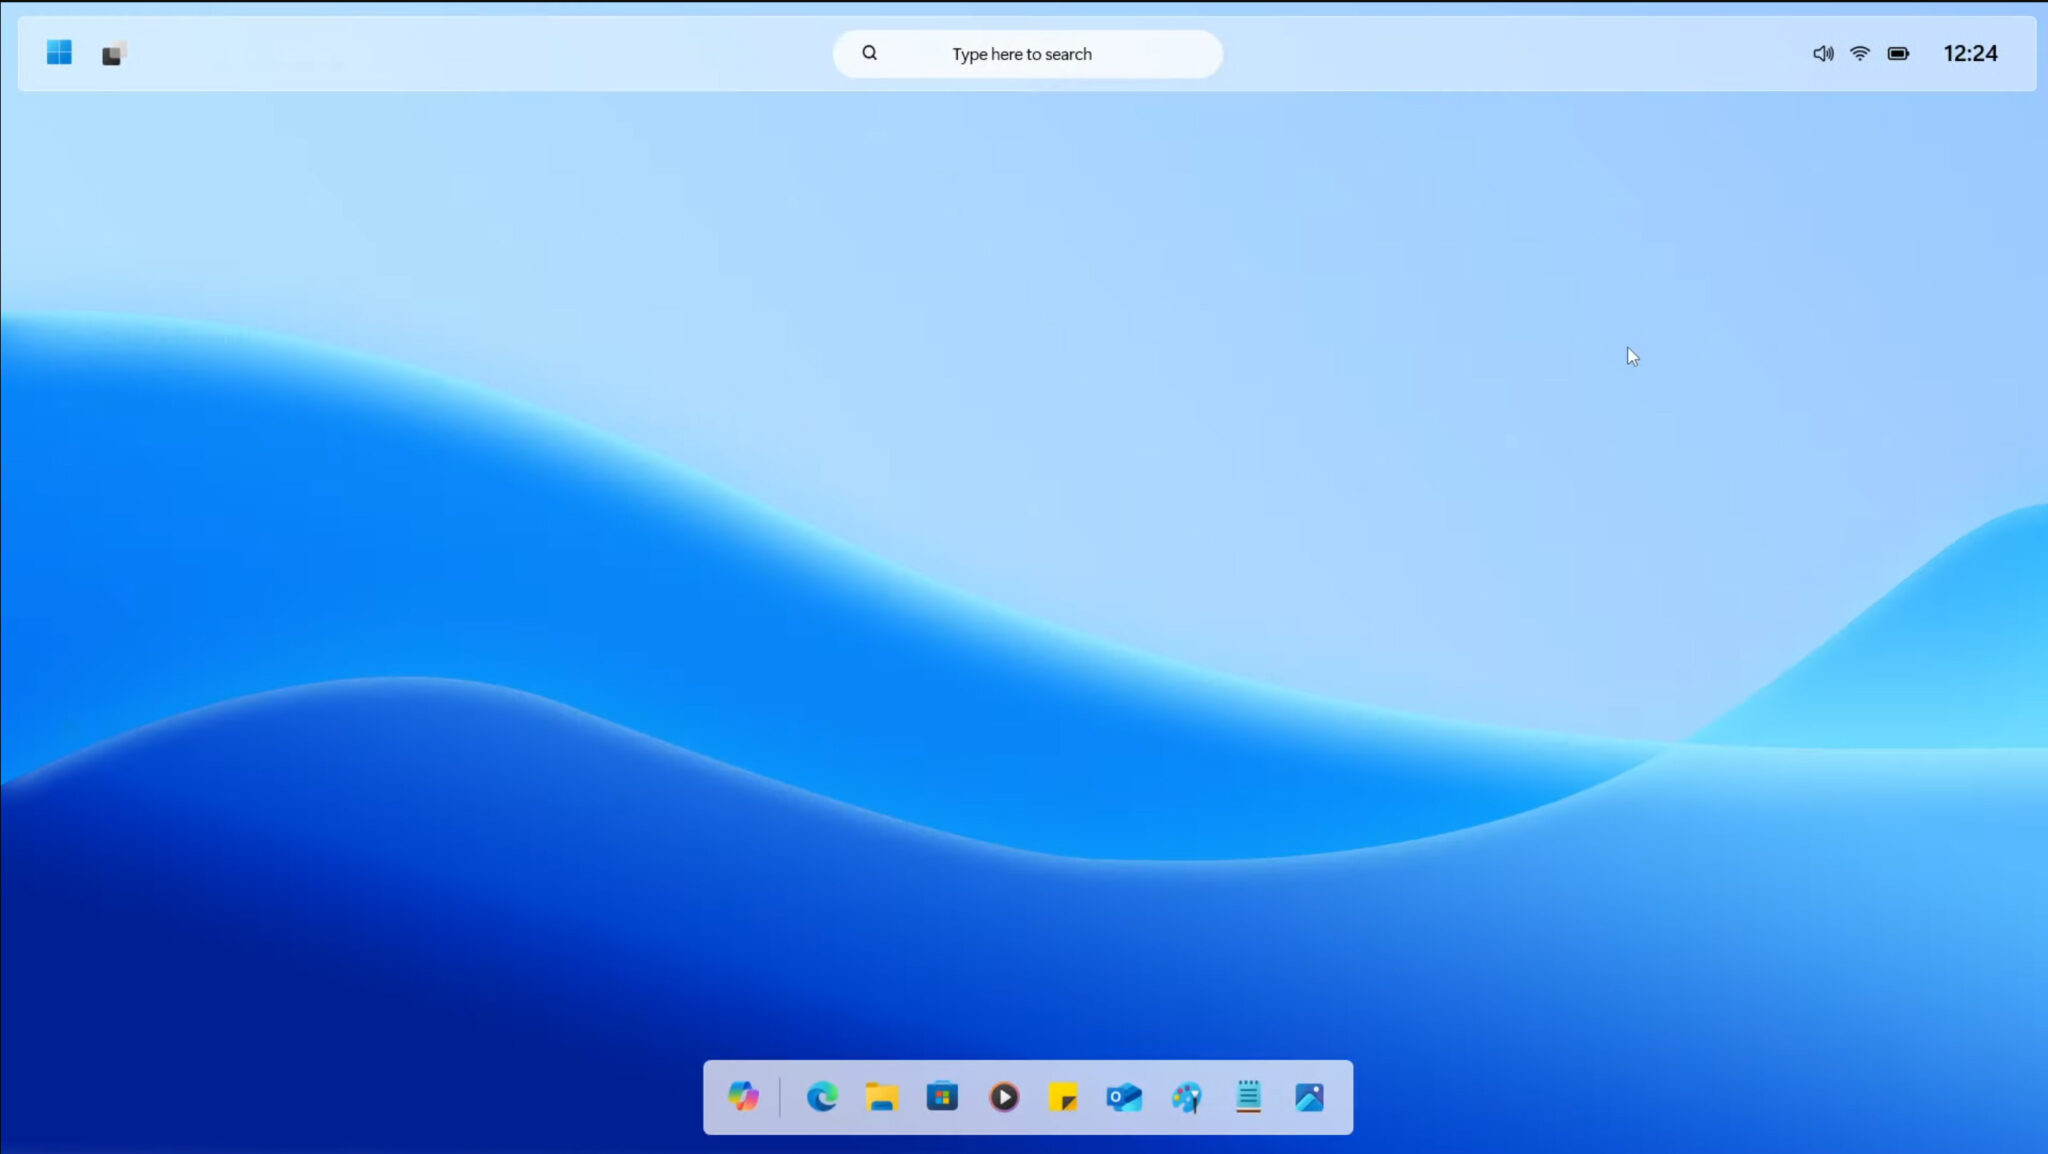Open Microsoft Paint

[x=1187, y=1097]
